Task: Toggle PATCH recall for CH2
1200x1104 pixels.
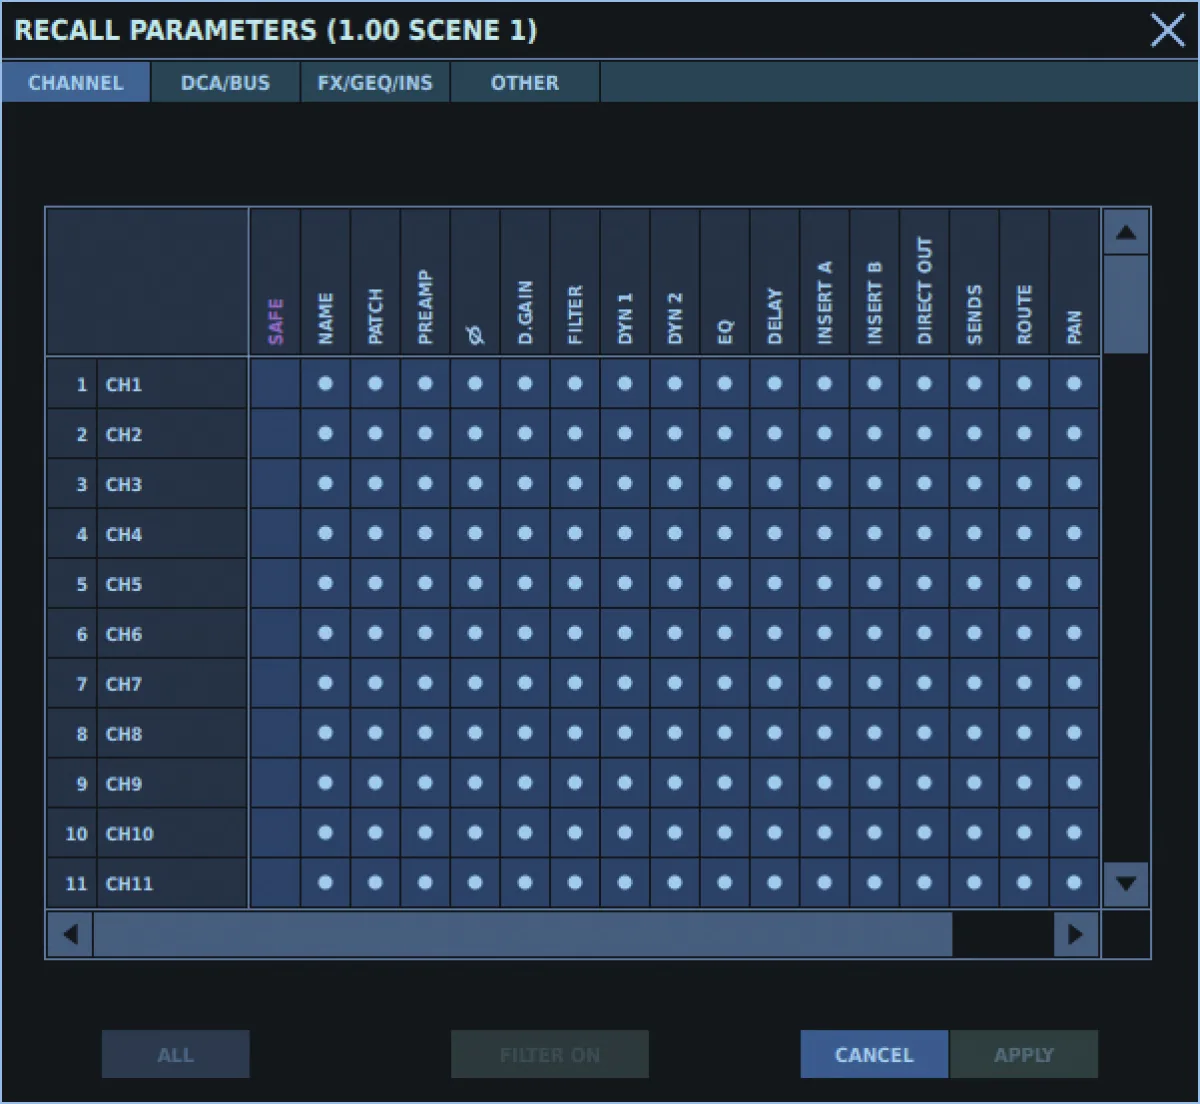Action: (x=375, y=434)
